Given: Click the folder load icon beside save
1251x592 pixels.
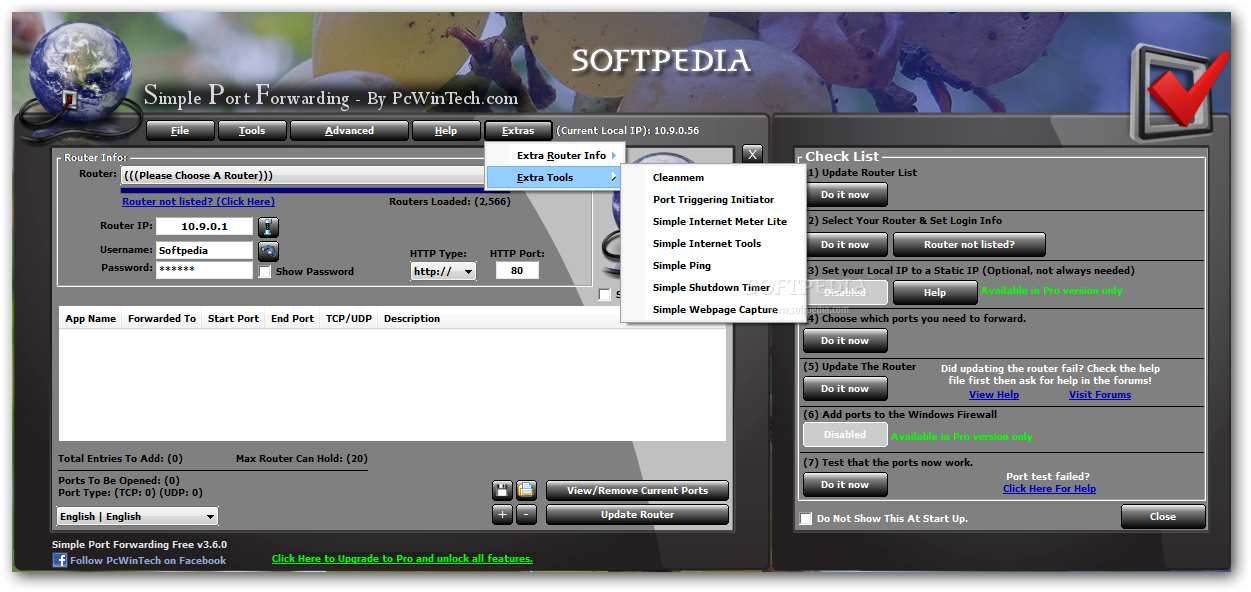Looking at the screenshot, I should (x=526, y=490).
